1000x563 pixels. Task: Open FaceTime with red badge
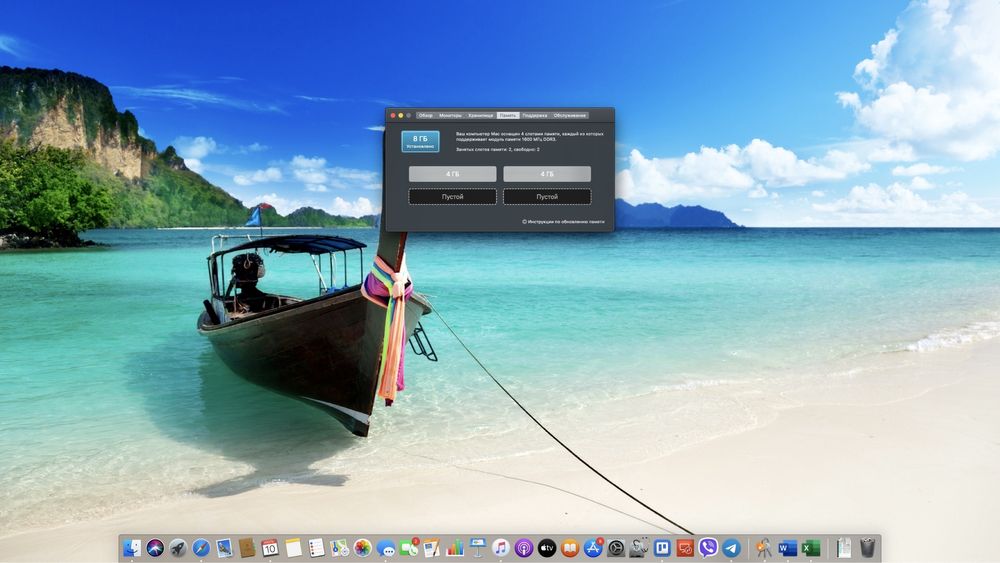pos(409,548)
